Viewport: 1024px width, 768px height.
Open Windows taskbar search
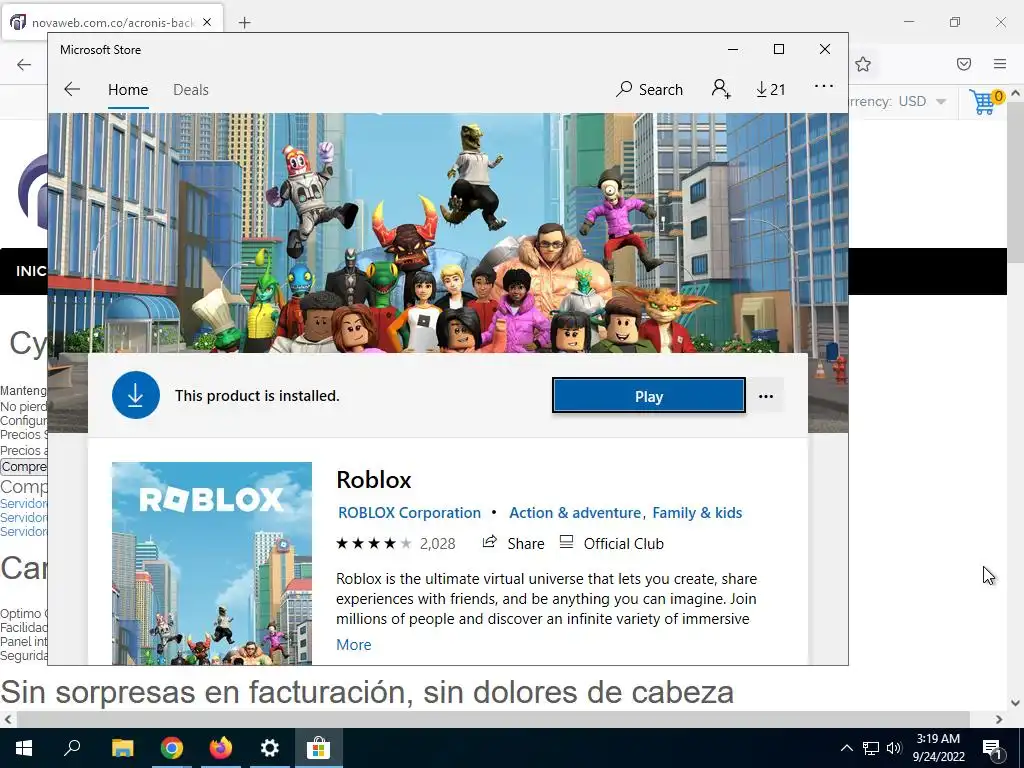point(72,748)
